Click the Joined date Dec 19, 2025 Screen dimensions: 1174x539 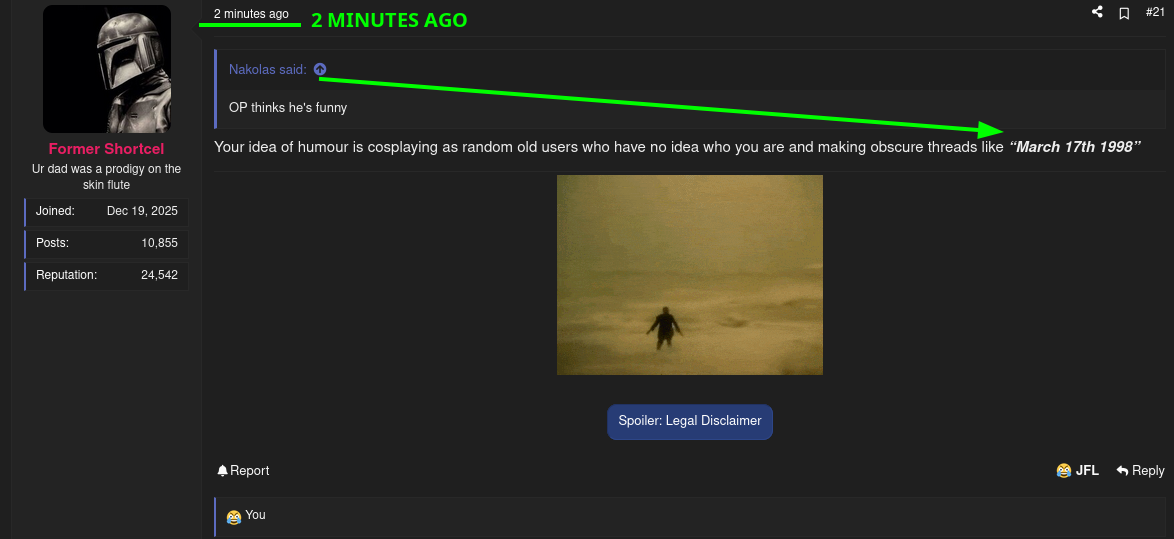coord(142,211)
